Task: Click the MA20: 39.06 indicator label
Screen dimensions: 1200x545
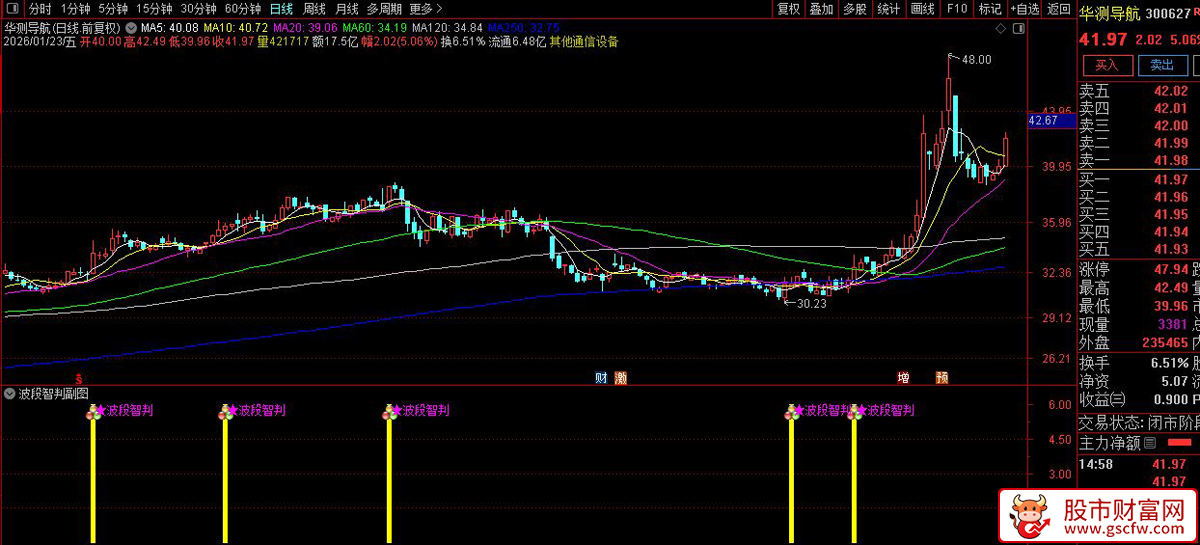Action: coord(304,27)
